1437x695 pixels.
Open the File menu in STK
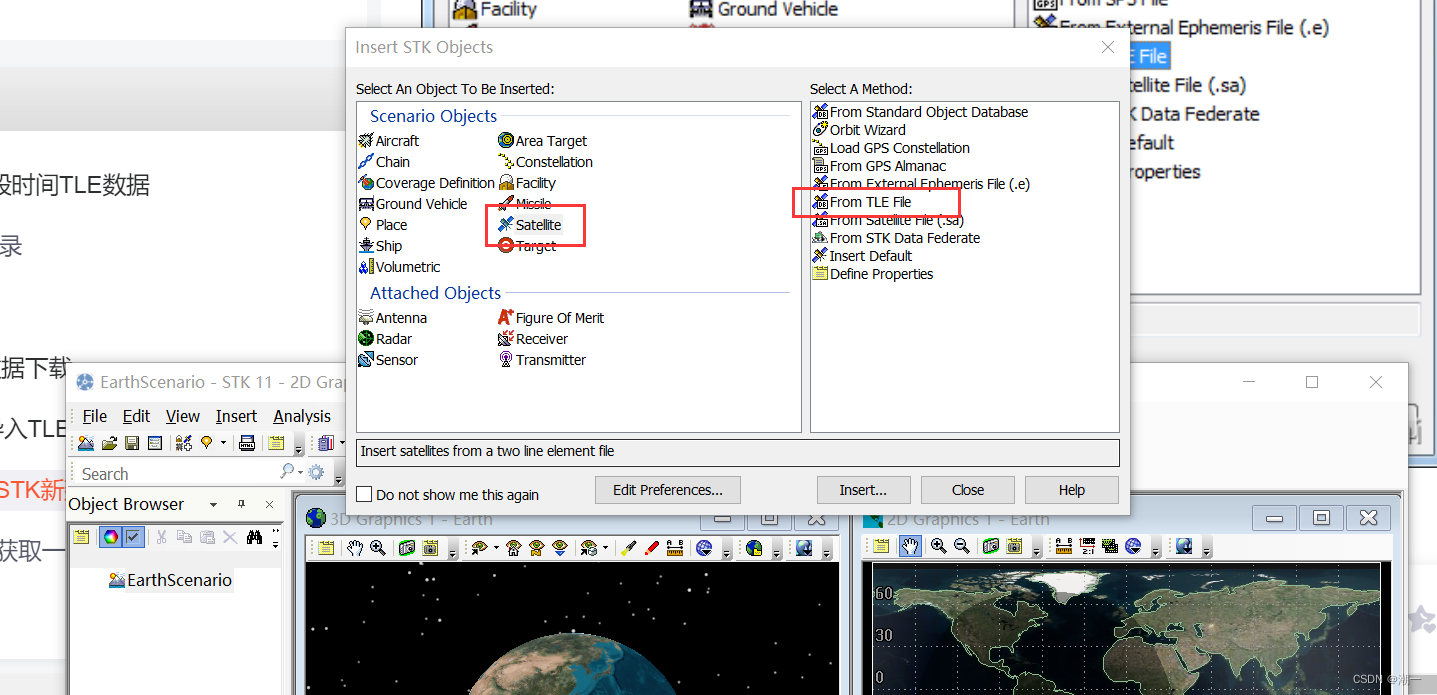(95, 416)
